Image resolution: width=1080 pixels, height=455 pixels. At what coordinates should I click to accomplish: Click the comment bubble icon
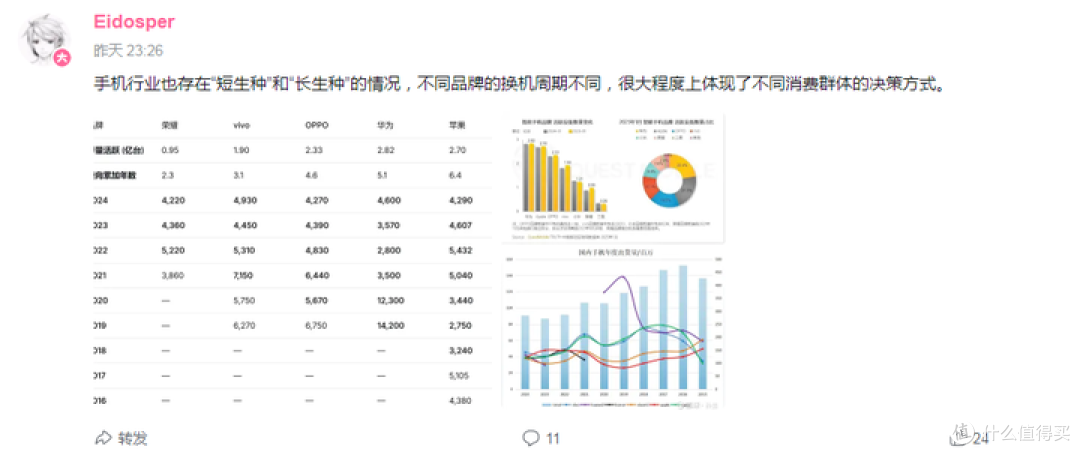531,438
